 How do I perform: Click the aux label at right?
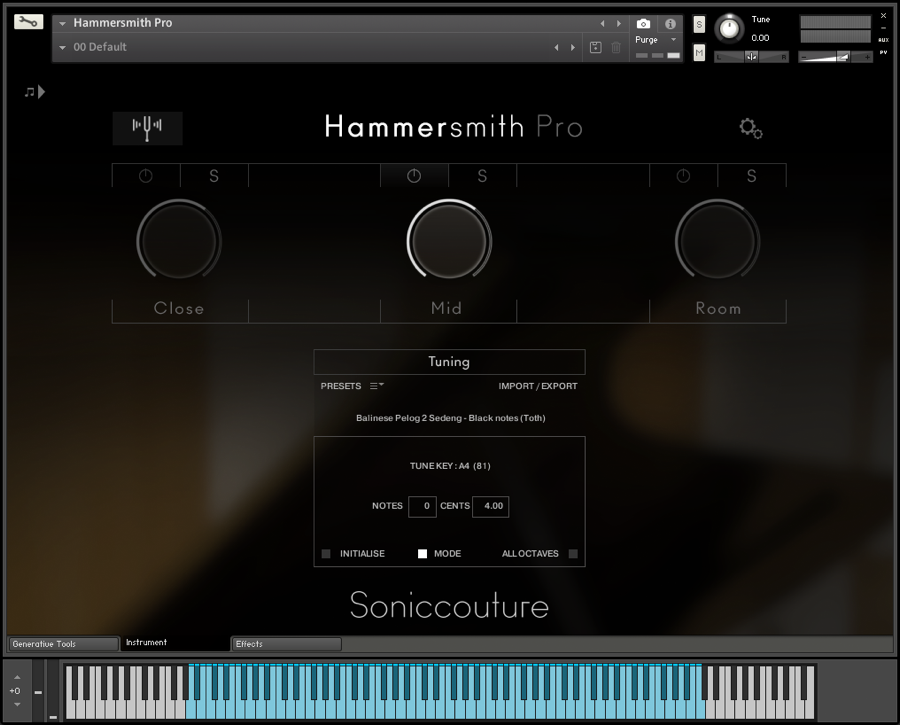click(883, 40)
